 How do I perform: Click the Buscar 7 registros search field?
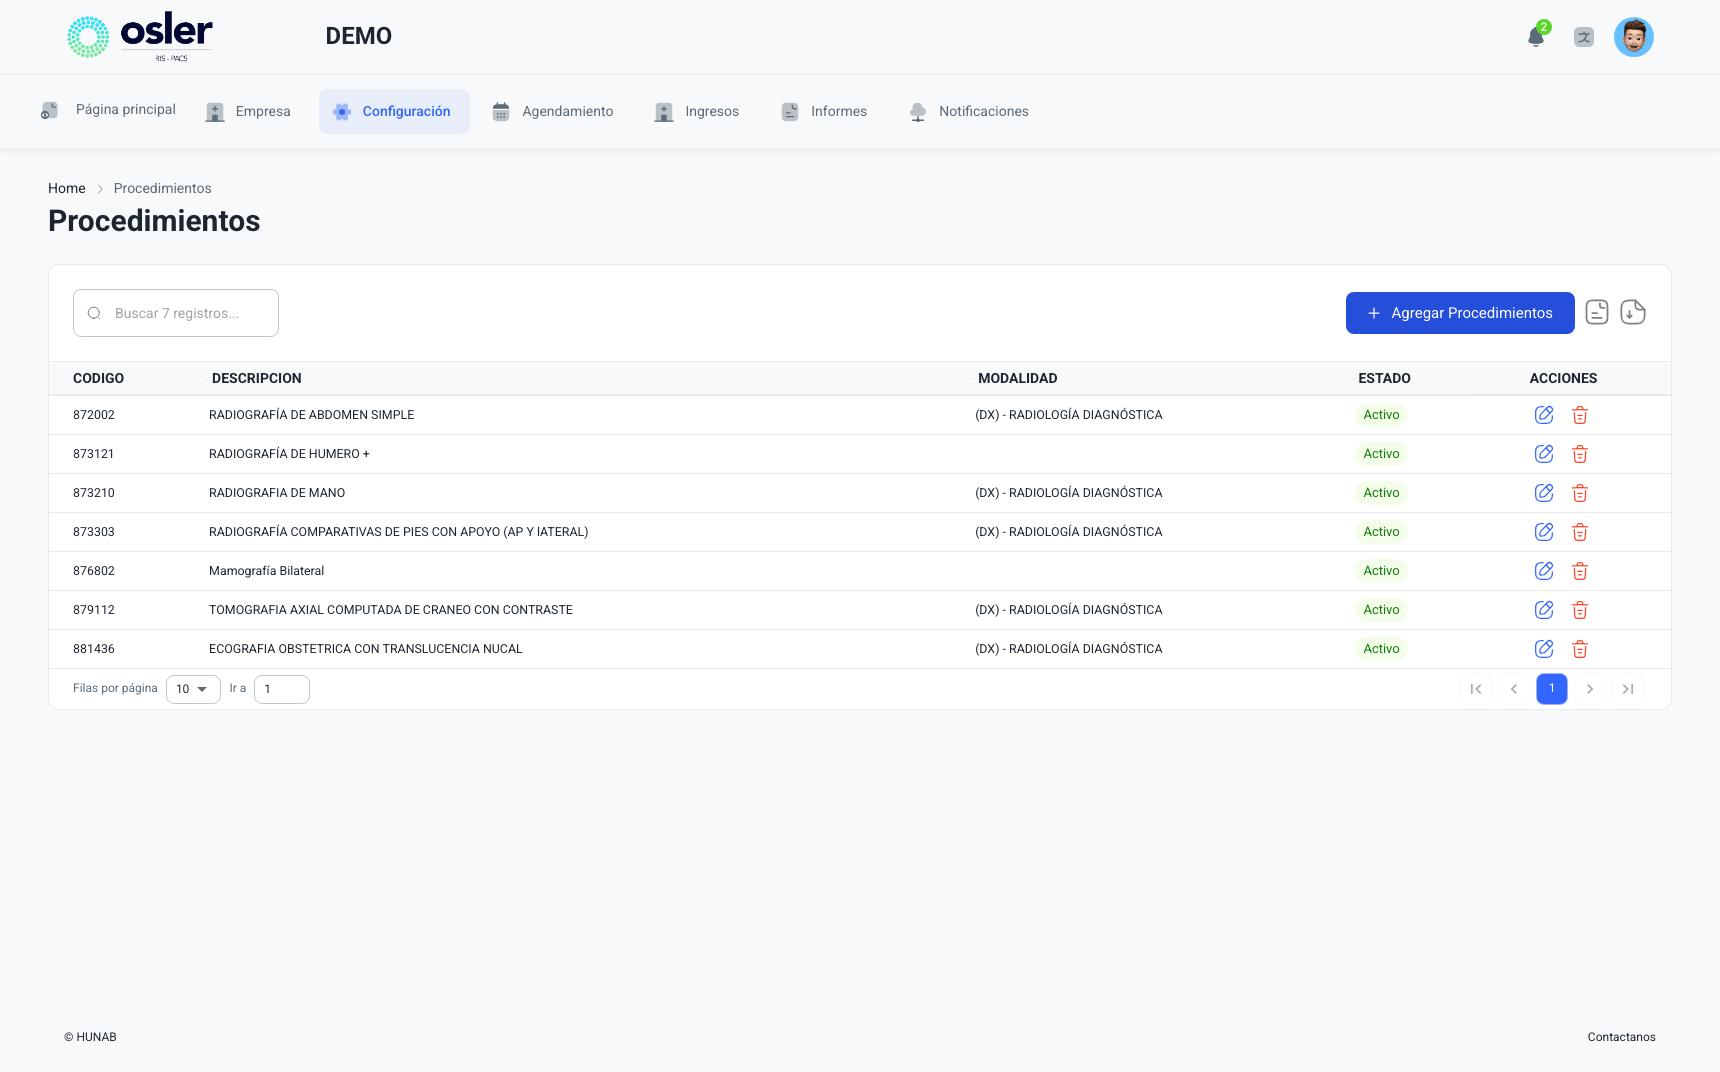176,313
